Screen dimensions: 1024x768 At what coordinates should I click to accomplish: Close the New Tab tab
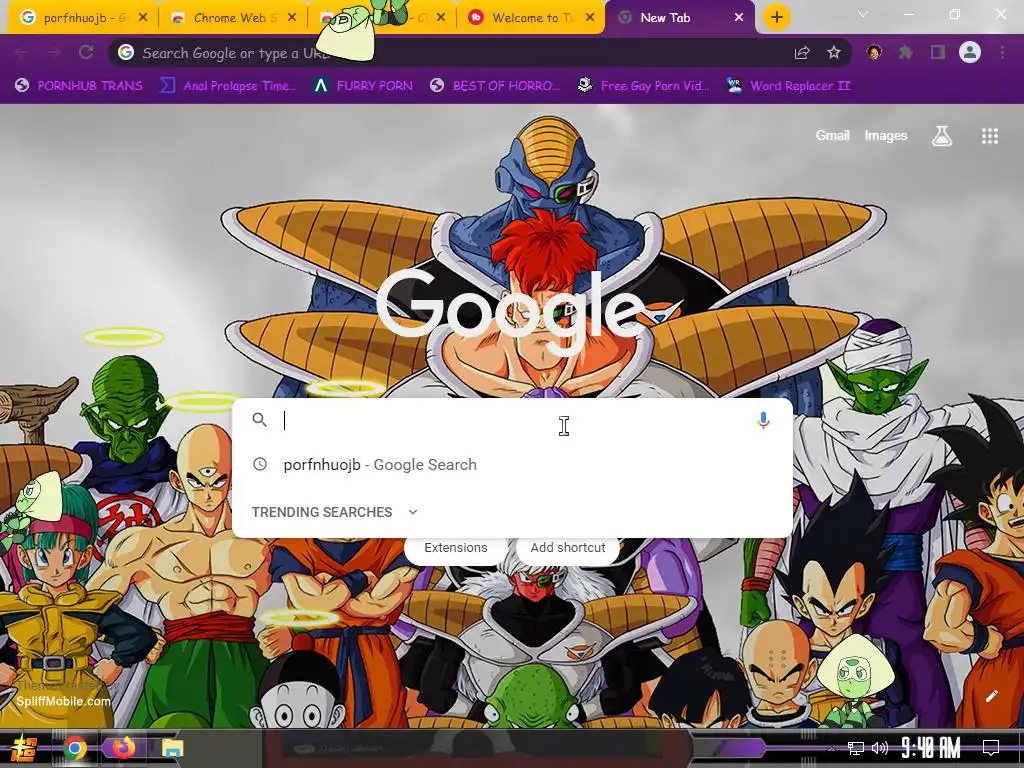coord(739,18)
